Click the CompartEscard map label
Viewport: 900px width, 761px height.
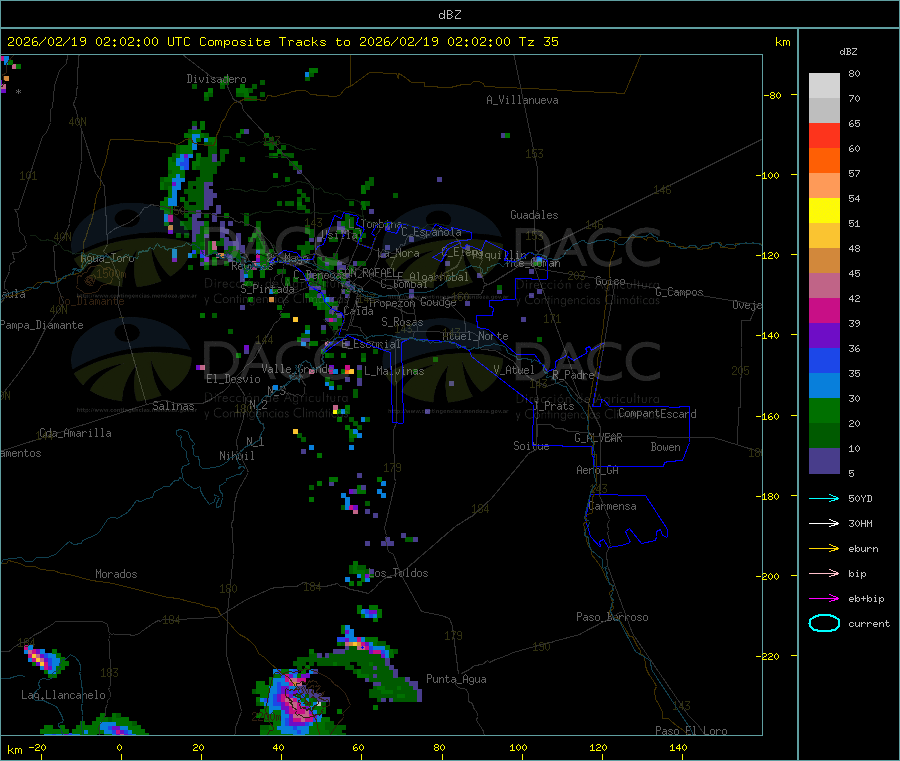[657, 414]
